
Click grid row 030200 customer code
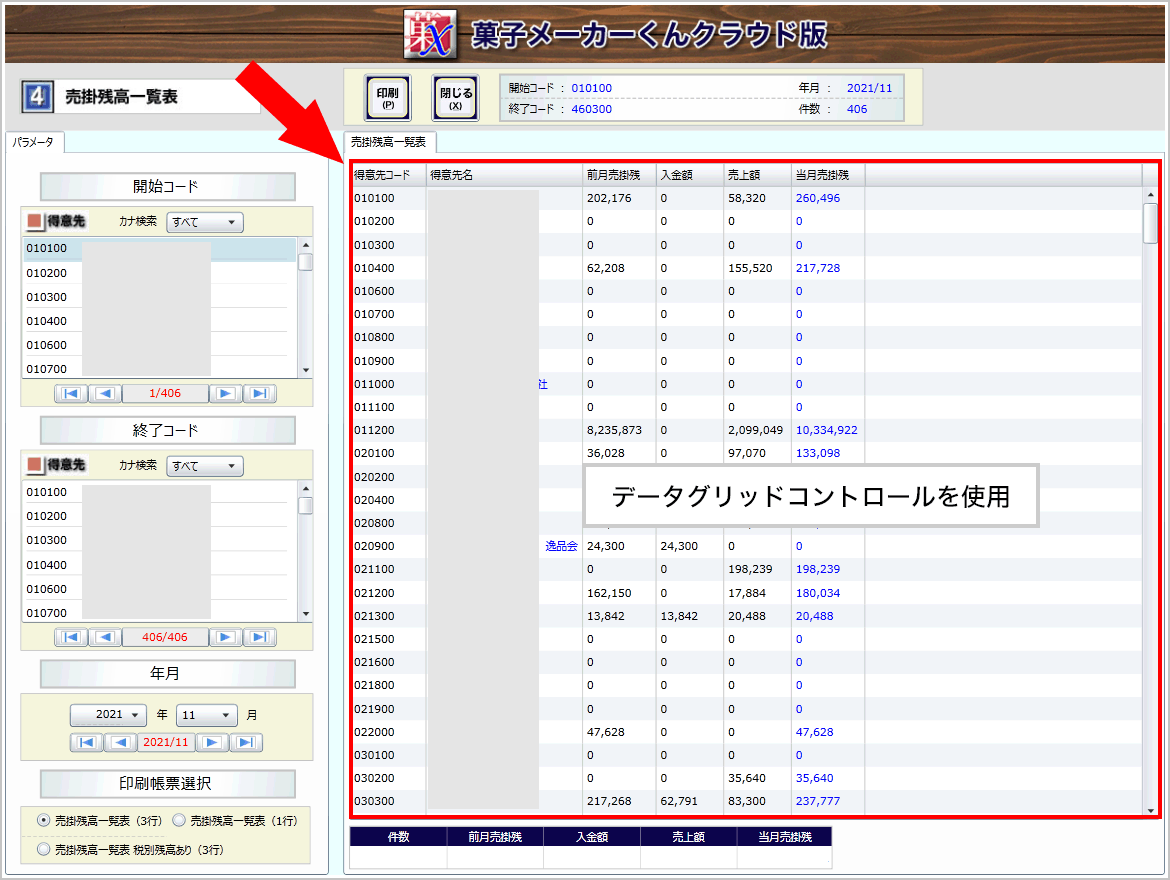[x=375, y=778]
